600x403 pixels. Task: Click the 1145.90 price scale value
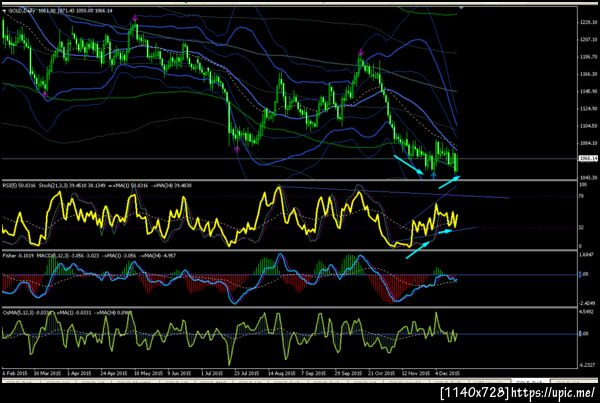pos(589,91)
